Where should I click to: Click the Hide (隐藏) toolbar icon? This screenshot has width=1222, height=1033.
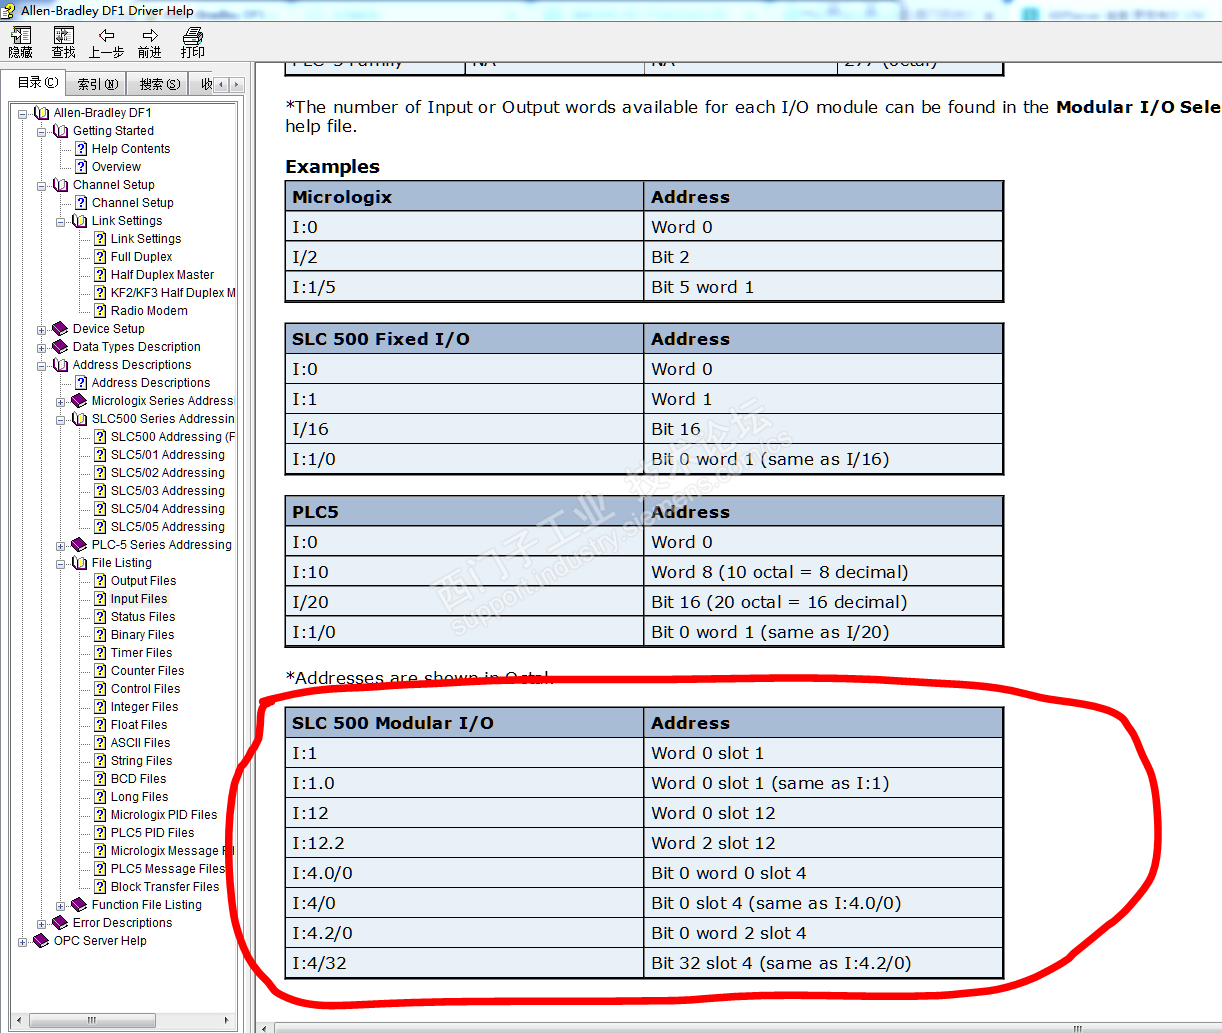(20, 43)
